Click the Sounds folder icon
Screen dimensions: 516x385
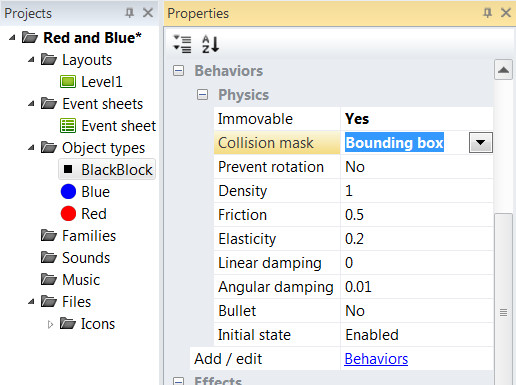click(x=49, y=257)
